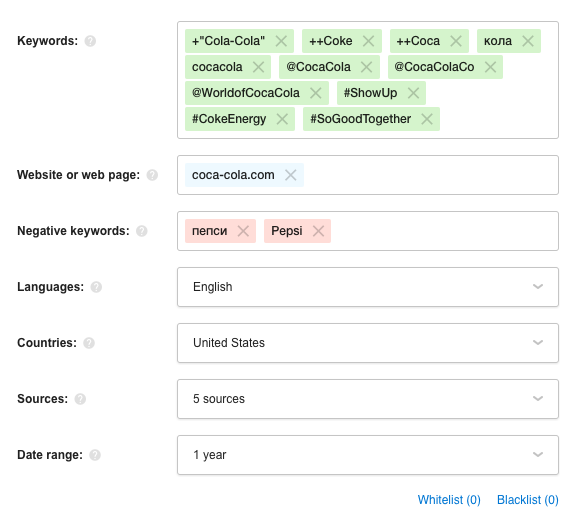The image size is (575, 520).
Task: Open the Blacklist (0) link
Action: [x=528, y=500]
